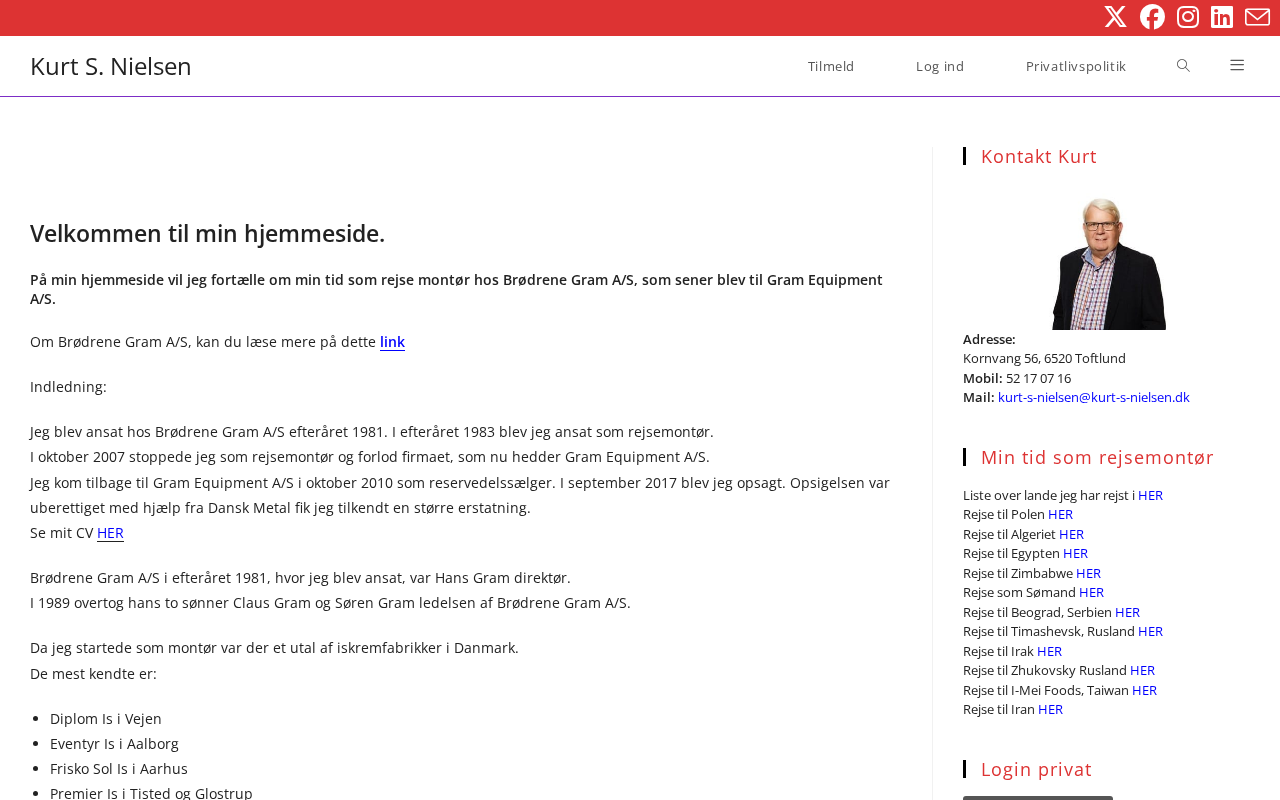Screen dimensions: 1280x800
Task: Click the mobile number 52 17 07 16
Action: click(x=1038, y=378)
